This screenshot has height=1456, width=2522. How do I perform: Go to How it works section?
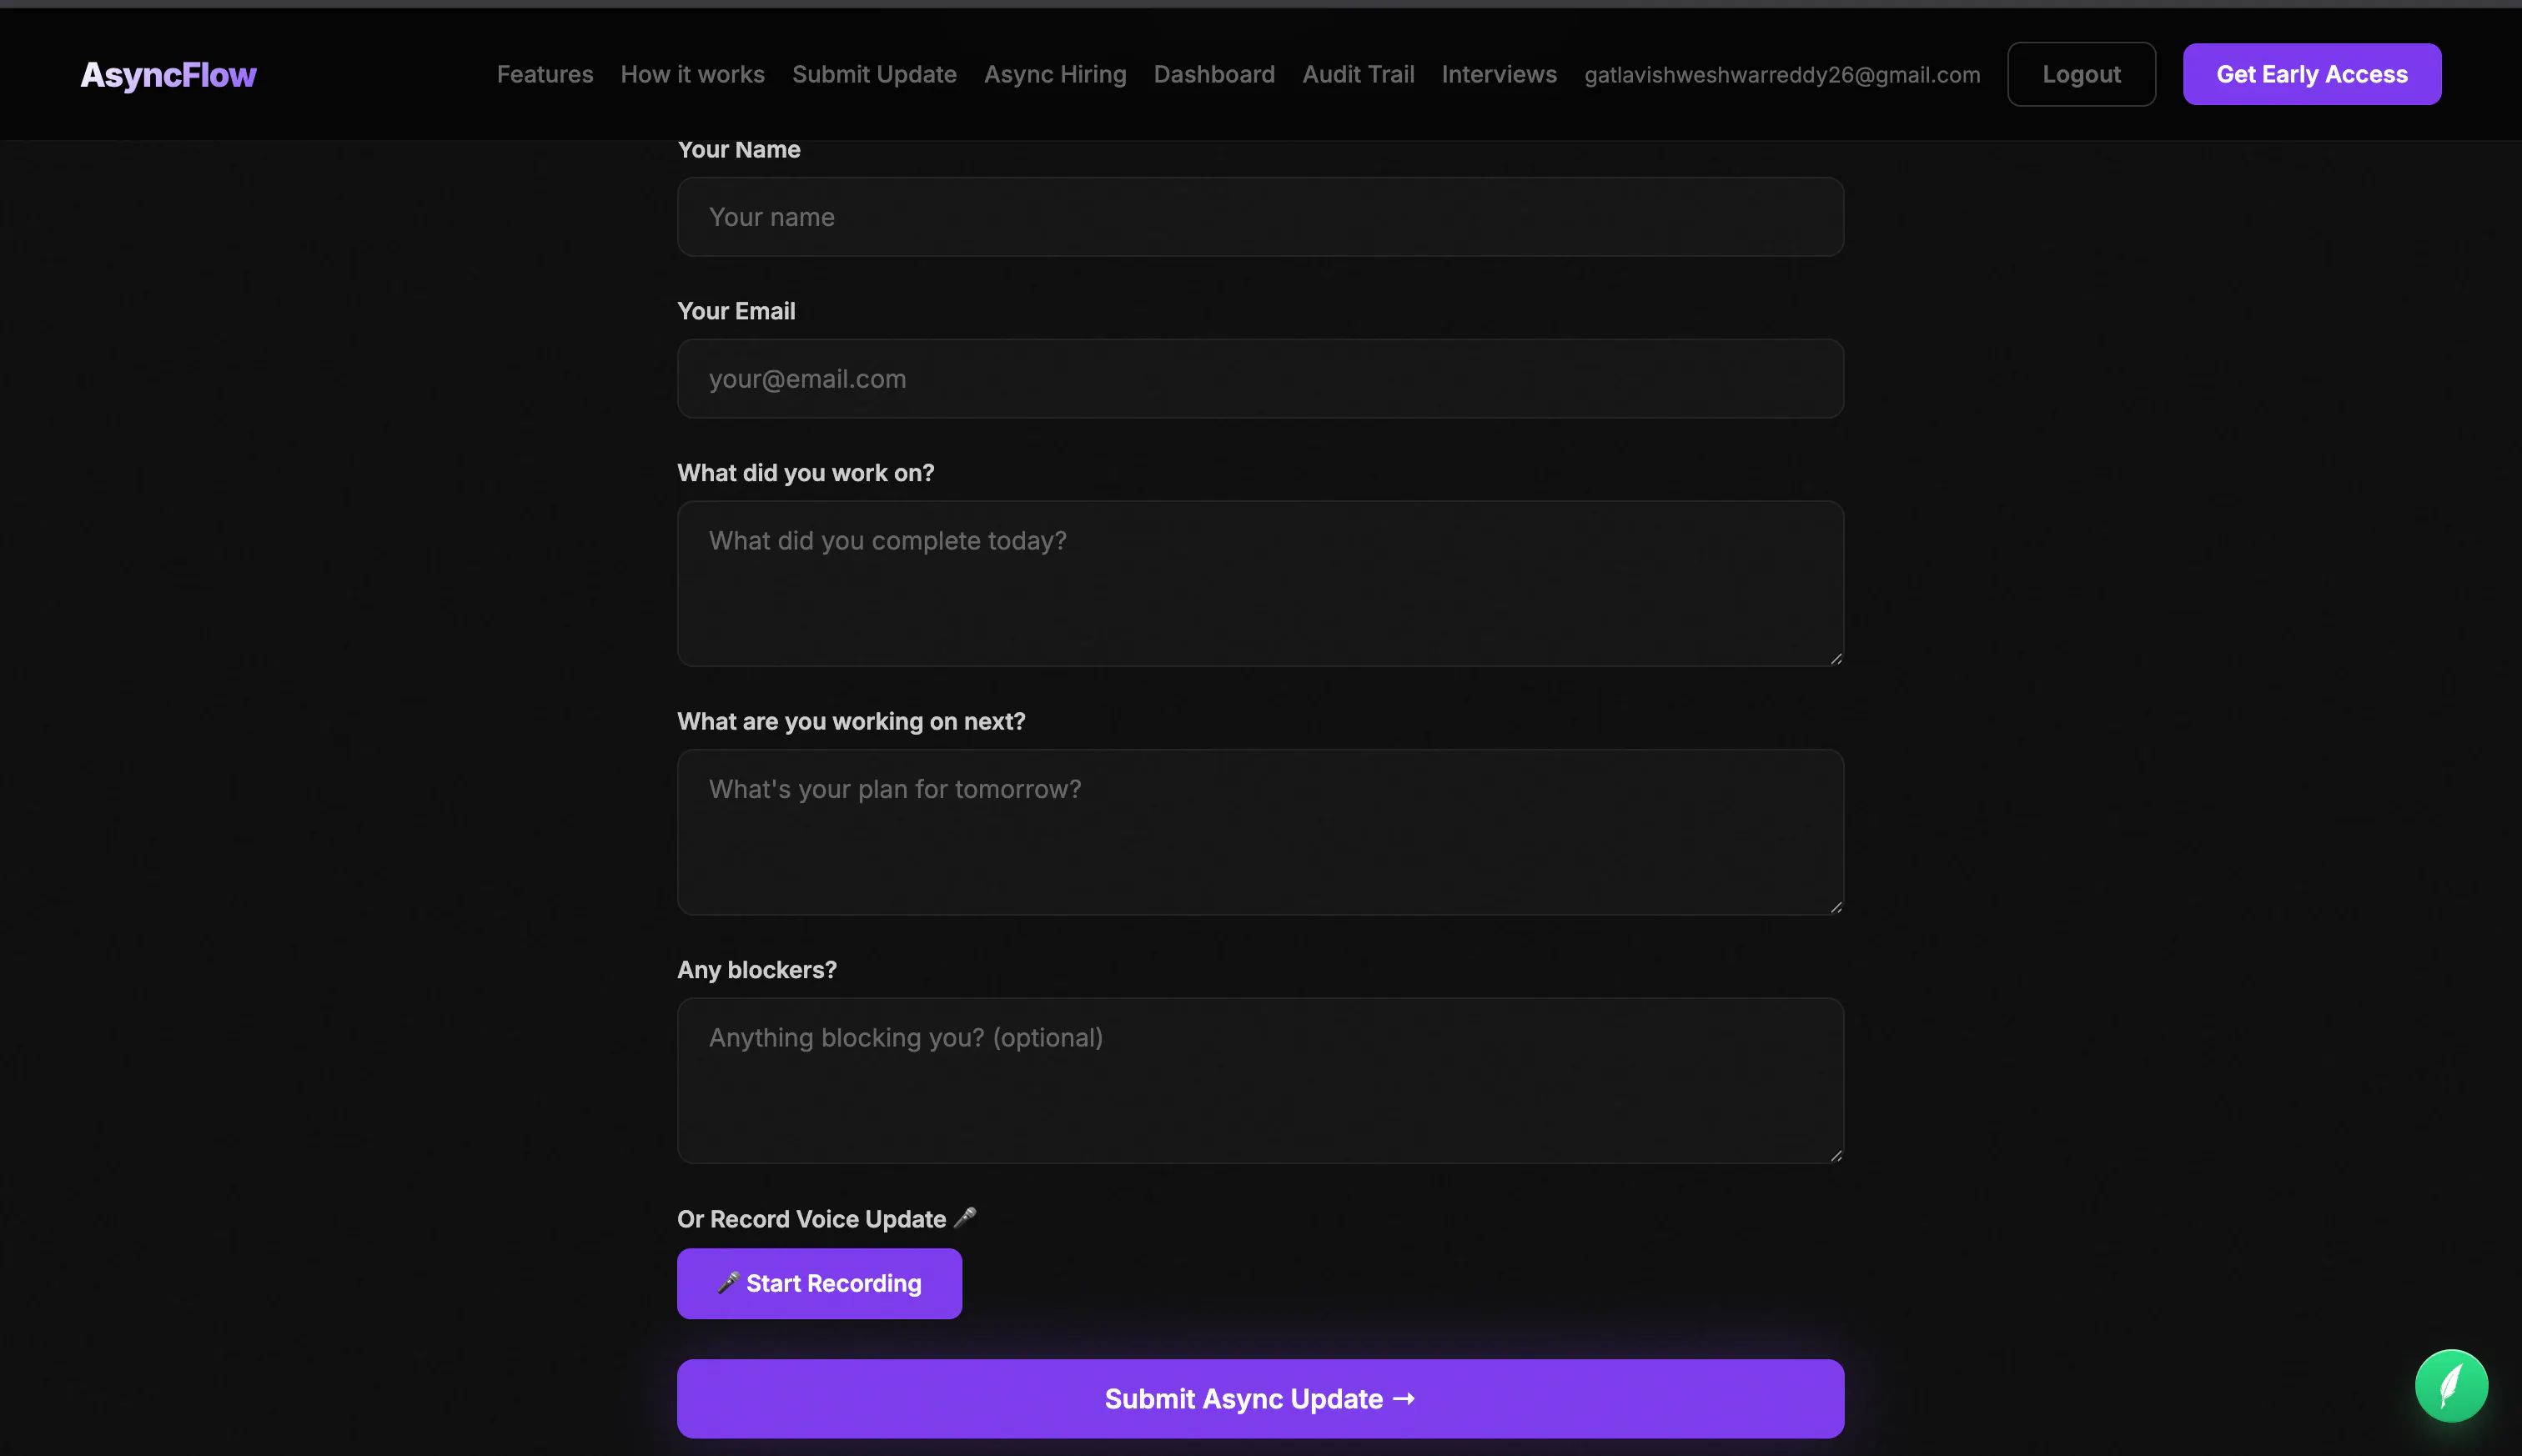click(692, 74)
